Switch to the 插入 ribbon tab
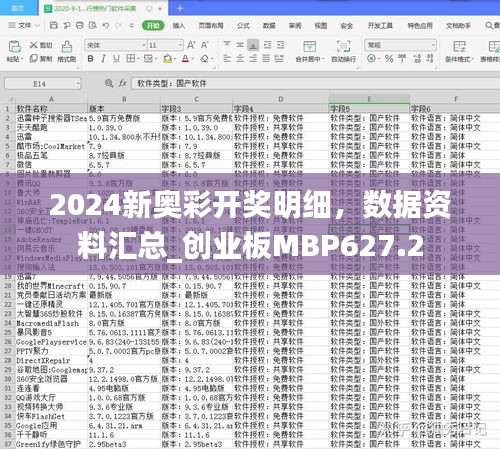The image size is (500, 449). pos(179,25)
